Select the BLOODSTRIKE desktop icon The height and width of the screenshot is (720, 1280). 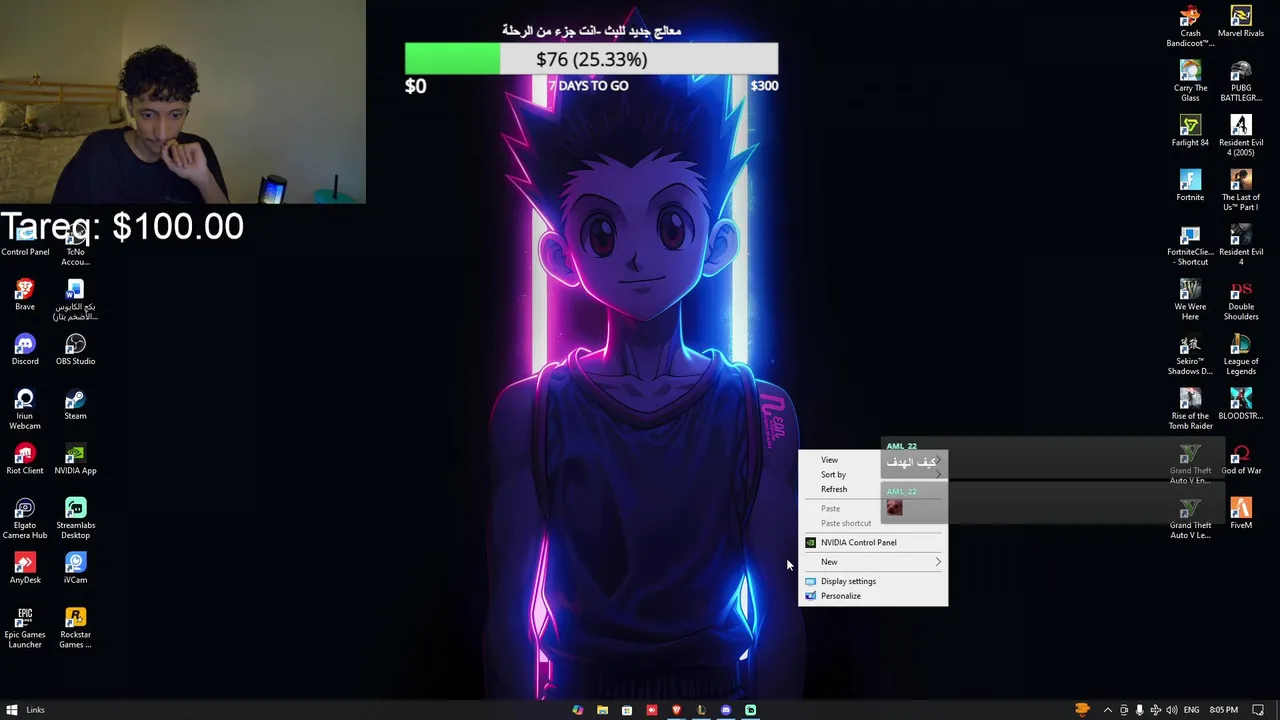point(1241,404)
